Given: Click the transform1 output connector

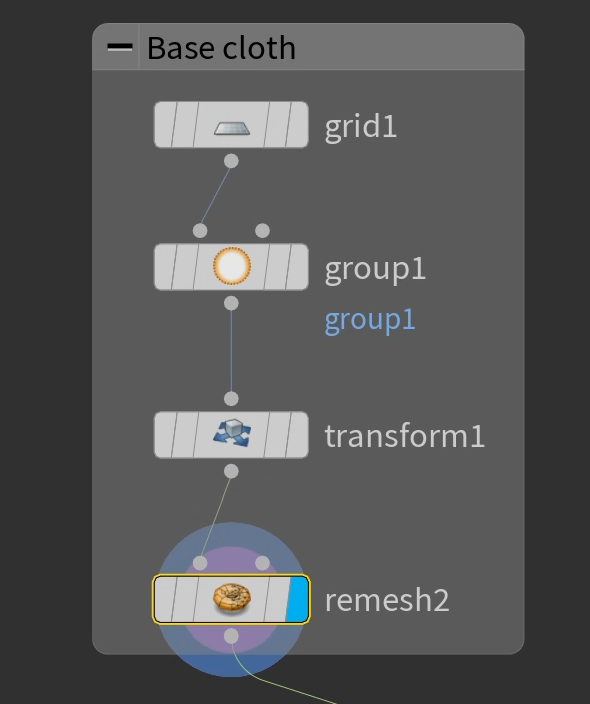Looking at the screenshot, I should [231, 471].
